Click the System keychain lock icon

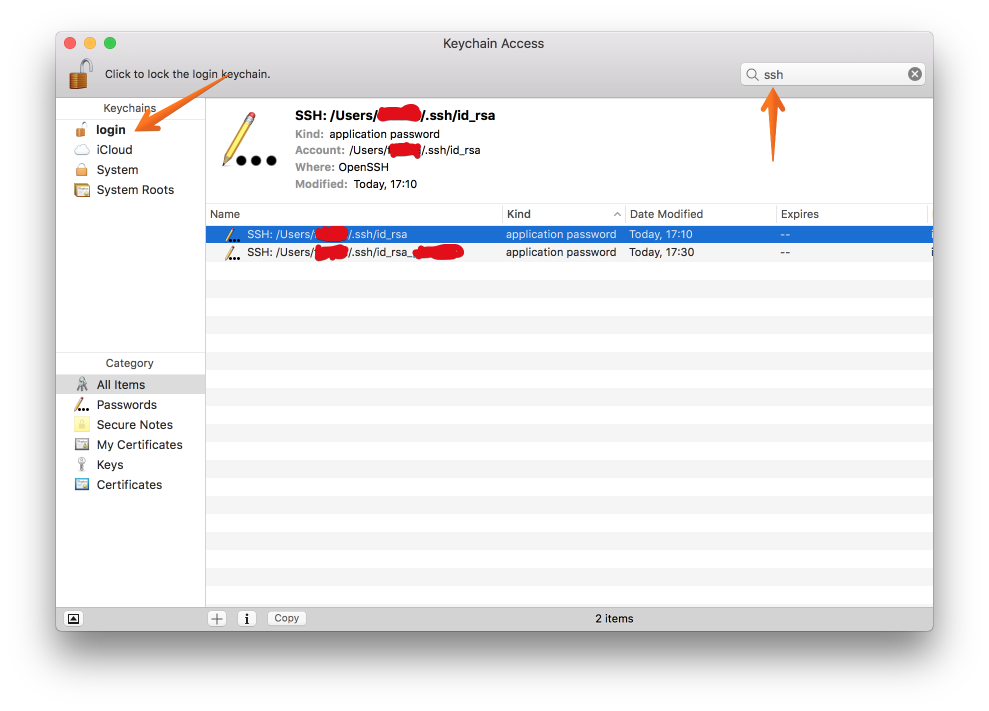81,170
